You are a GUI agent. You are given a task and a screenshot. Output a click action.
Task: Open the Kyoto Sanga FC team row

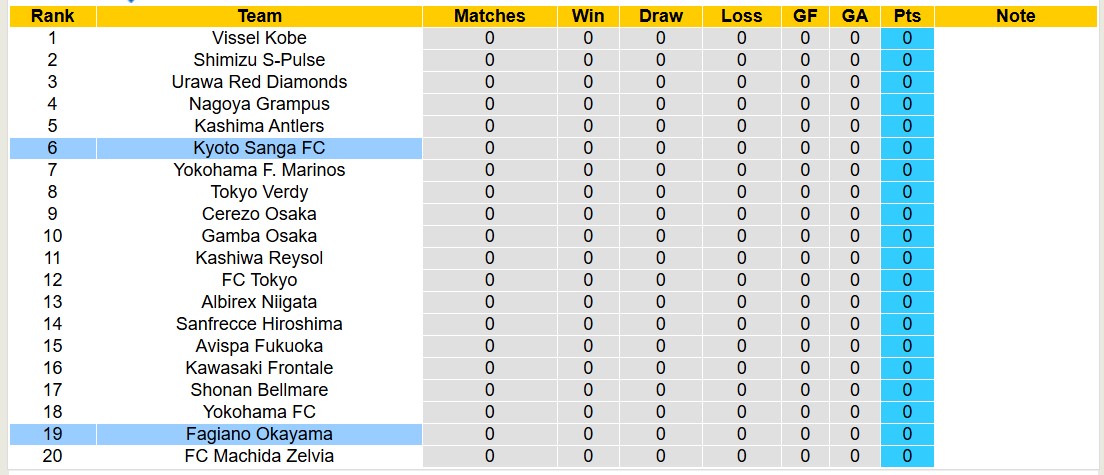259,148
